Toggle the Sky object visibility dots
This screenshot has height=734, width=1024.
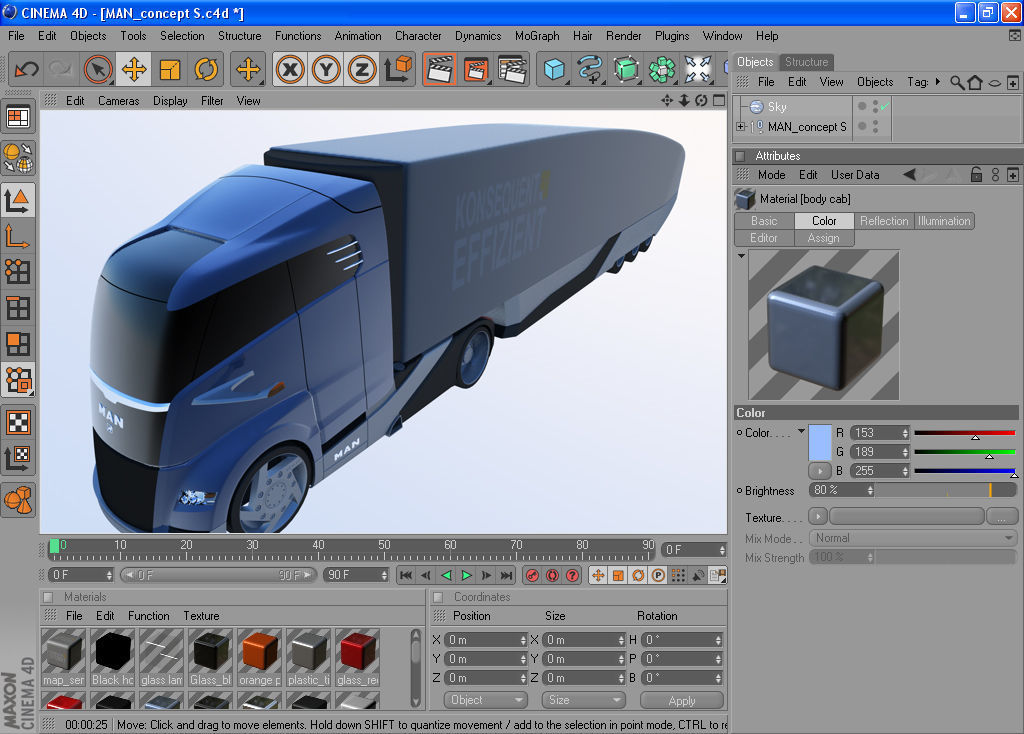pyautogui.click(x=875, y=106)
